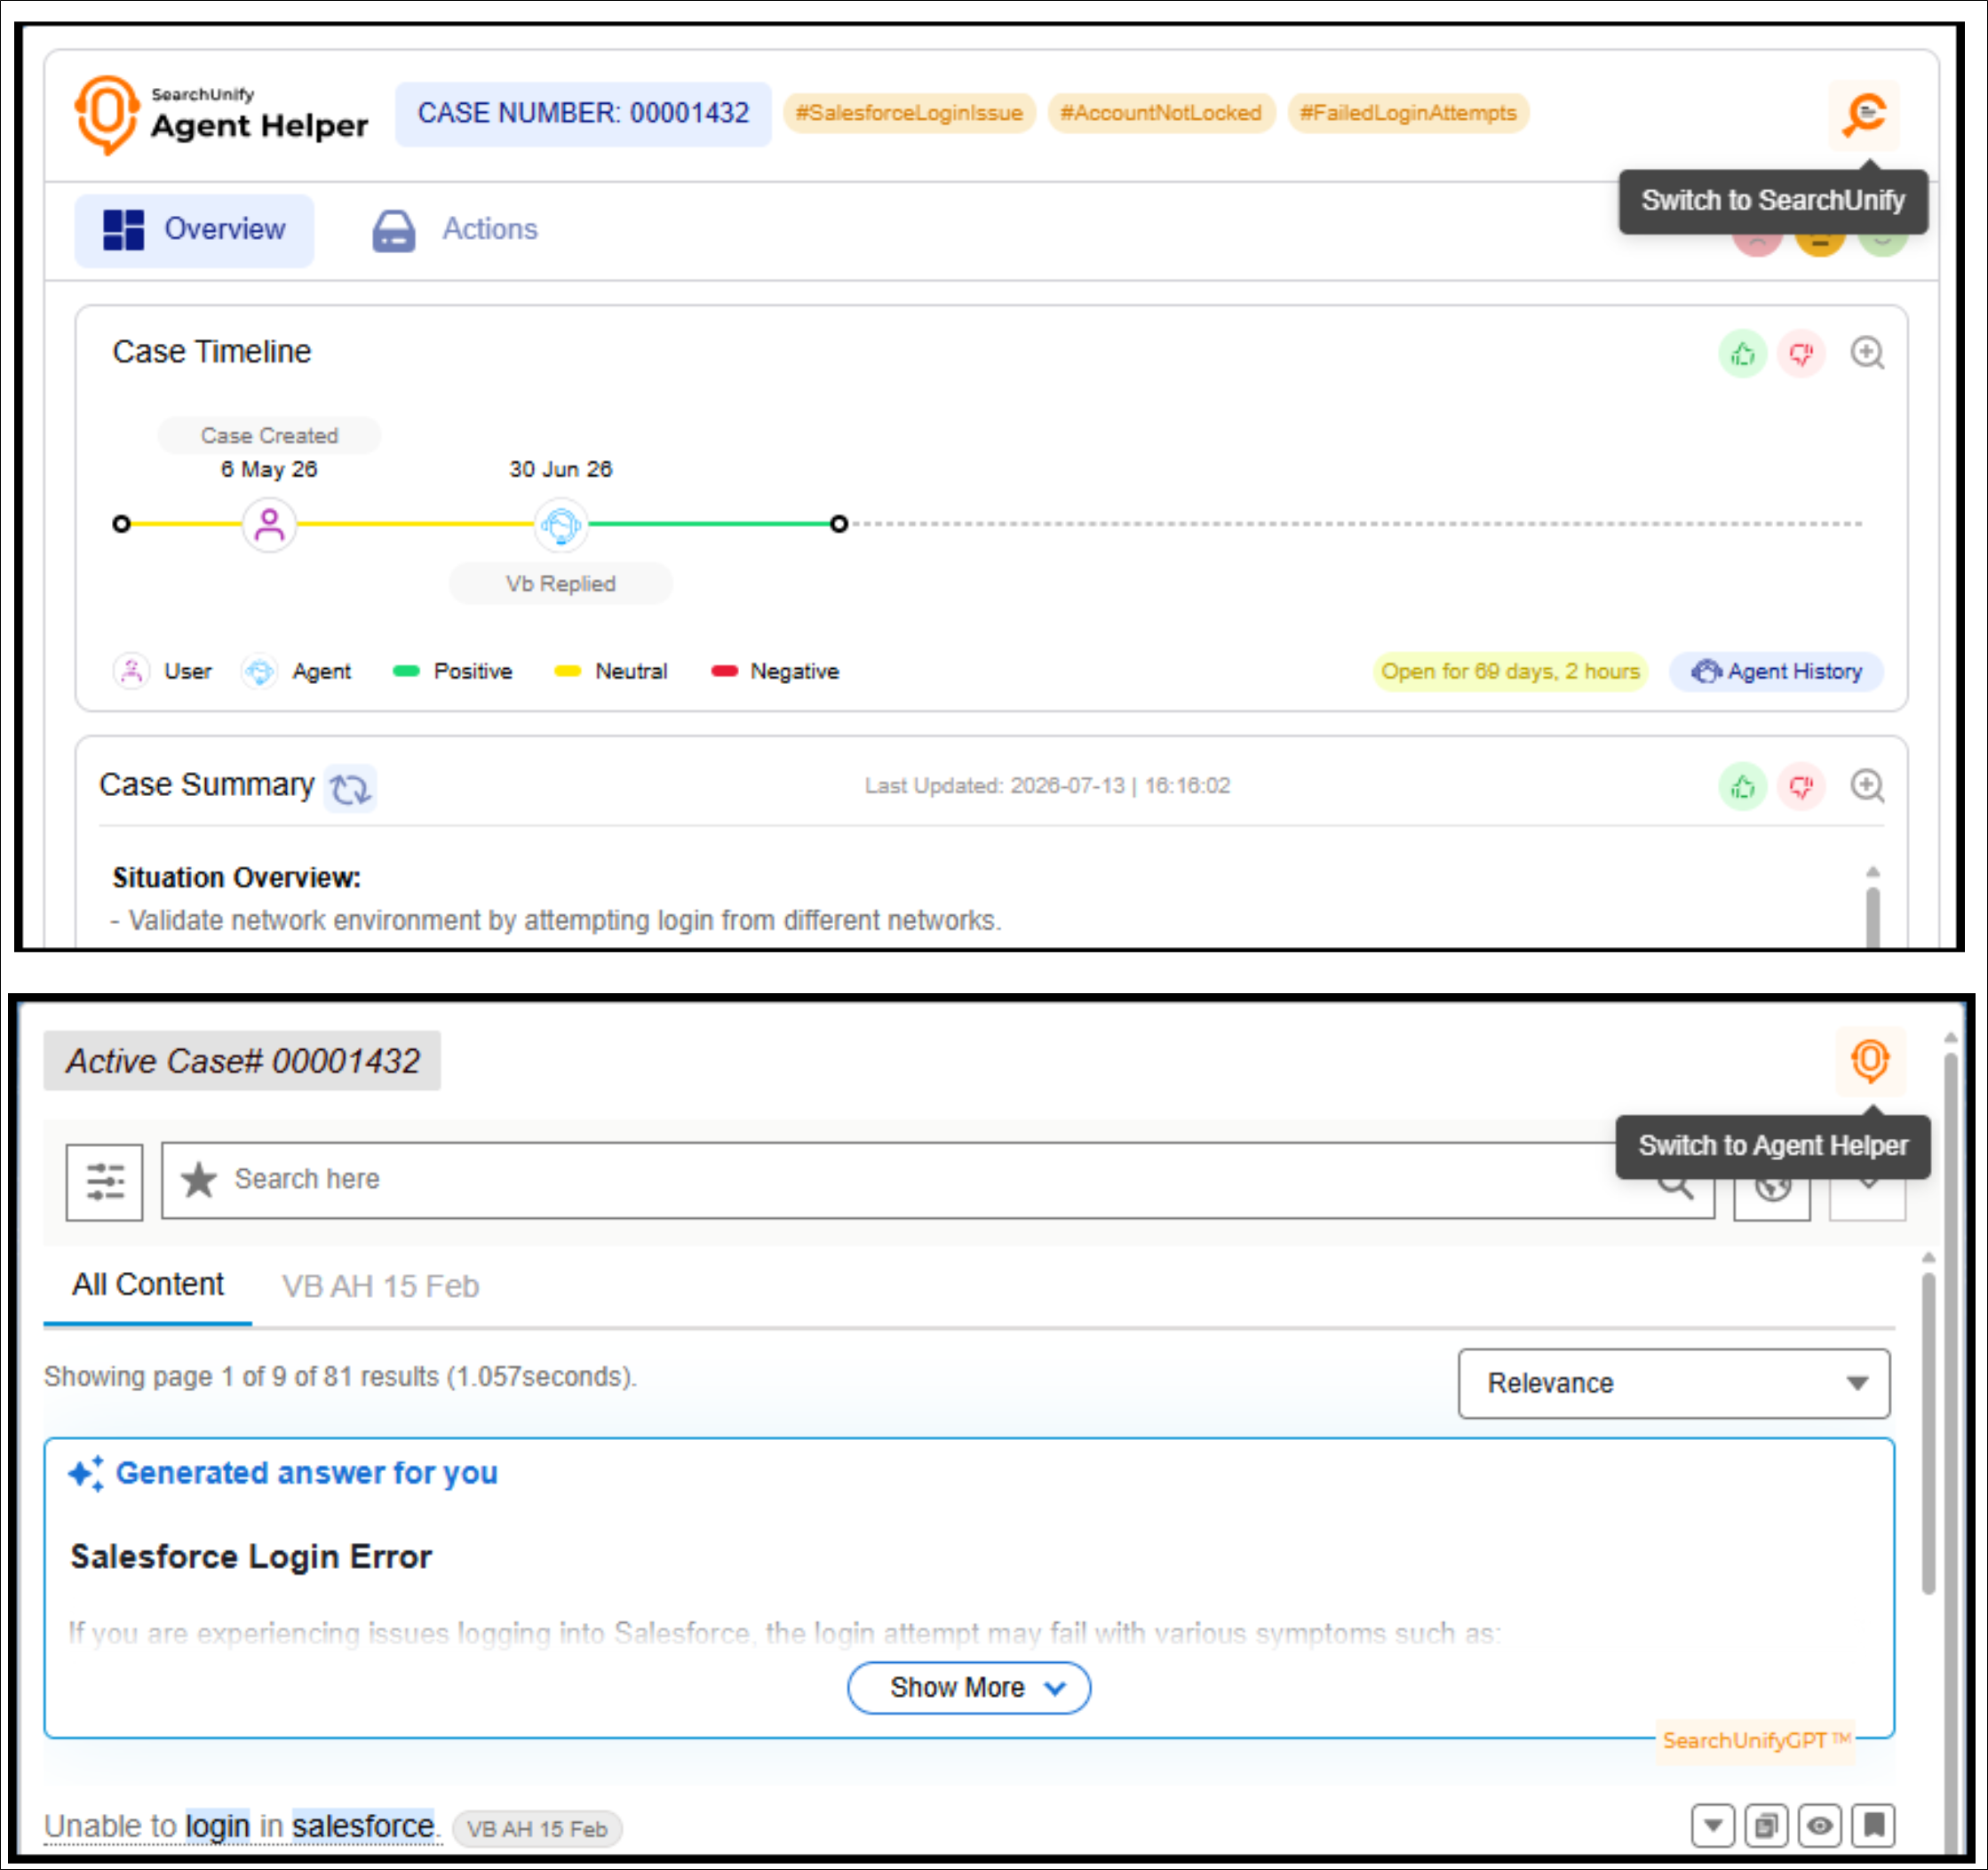Click the 'Active Case# 00001432' label
1988x1870 pixels.
242,1061
